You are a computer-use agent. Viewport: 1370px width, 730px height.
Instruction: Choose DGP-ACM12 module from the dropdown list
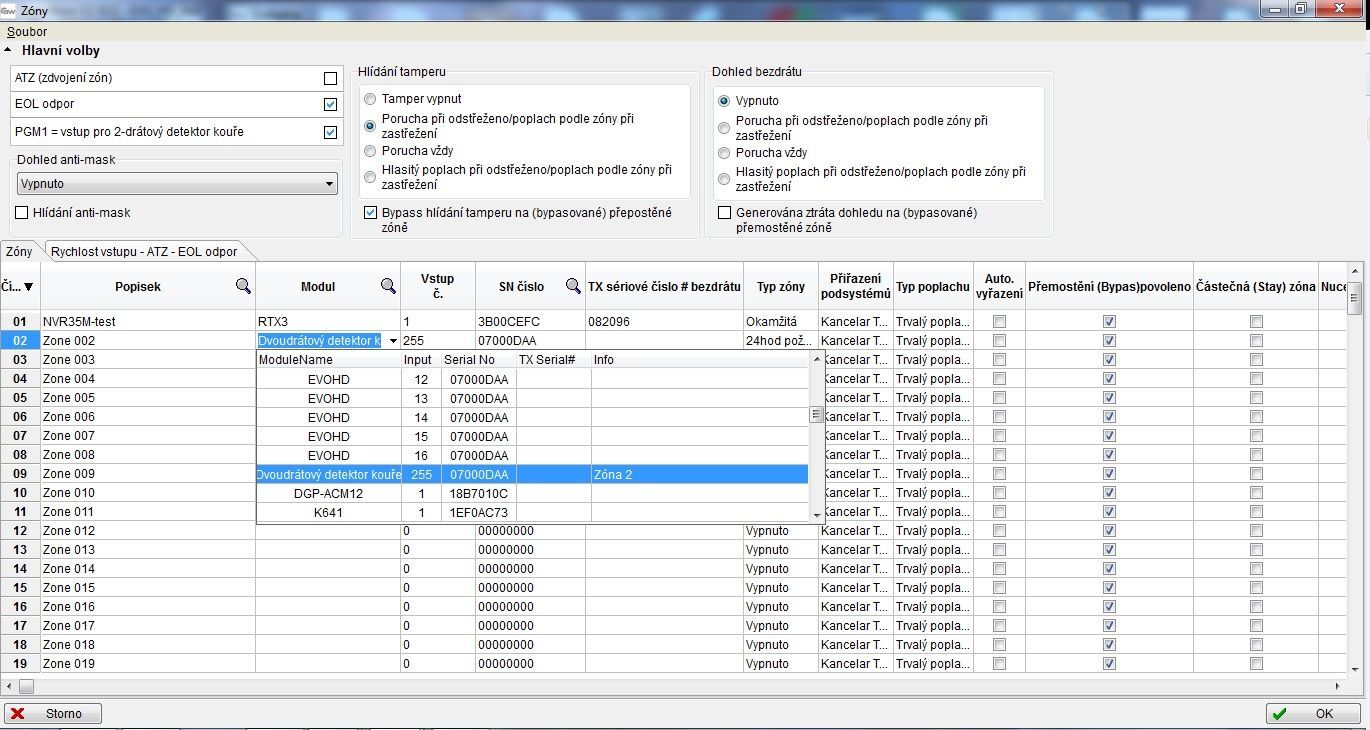[x=328, y=493]
